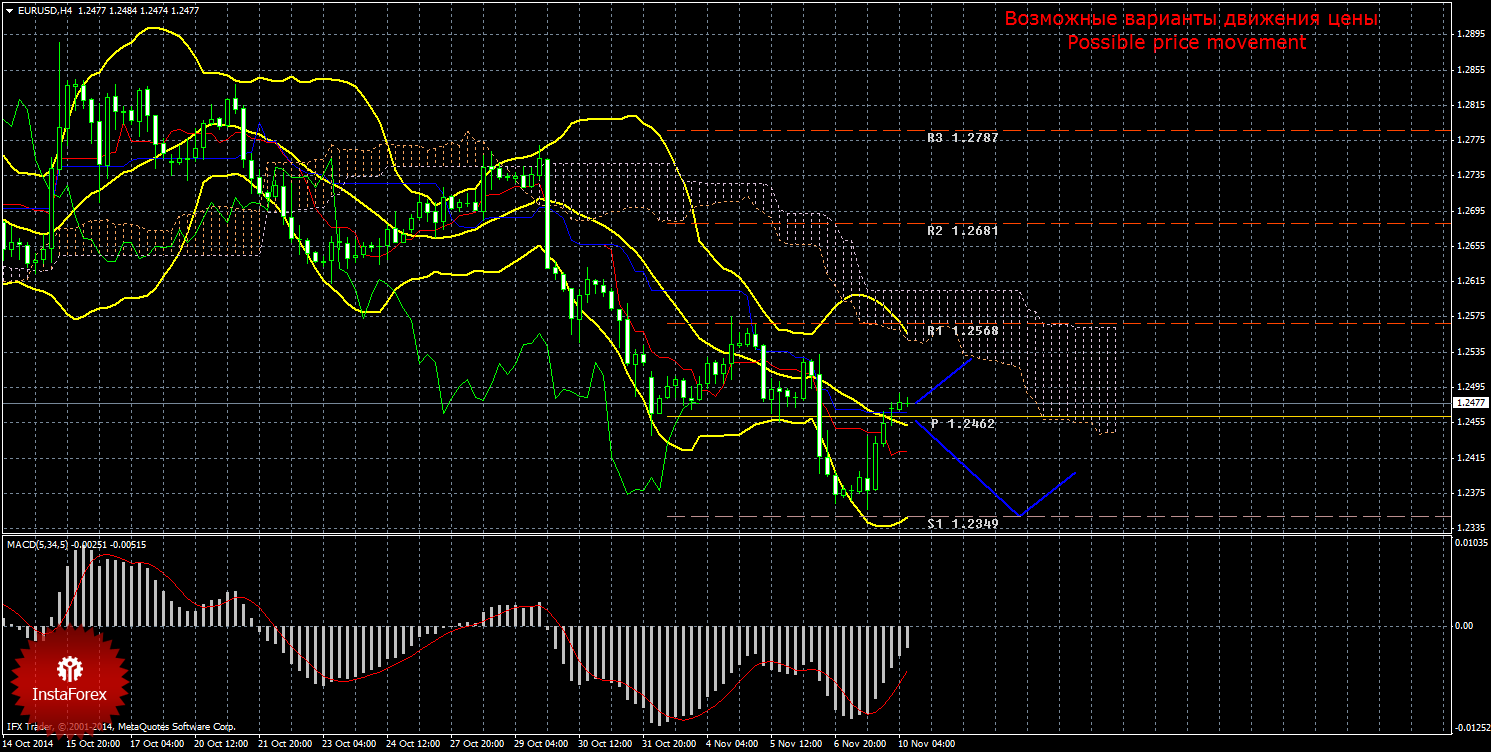
Task: Select the P 1.2462 pivot label
Action: pos(962,424)
